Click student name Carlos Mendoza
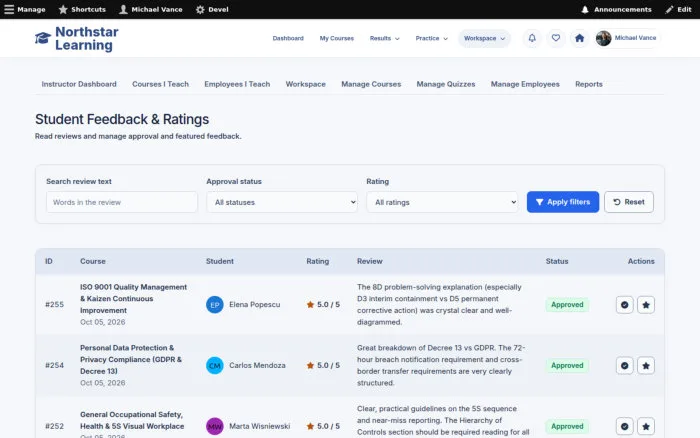 click(x=257, y=365)
